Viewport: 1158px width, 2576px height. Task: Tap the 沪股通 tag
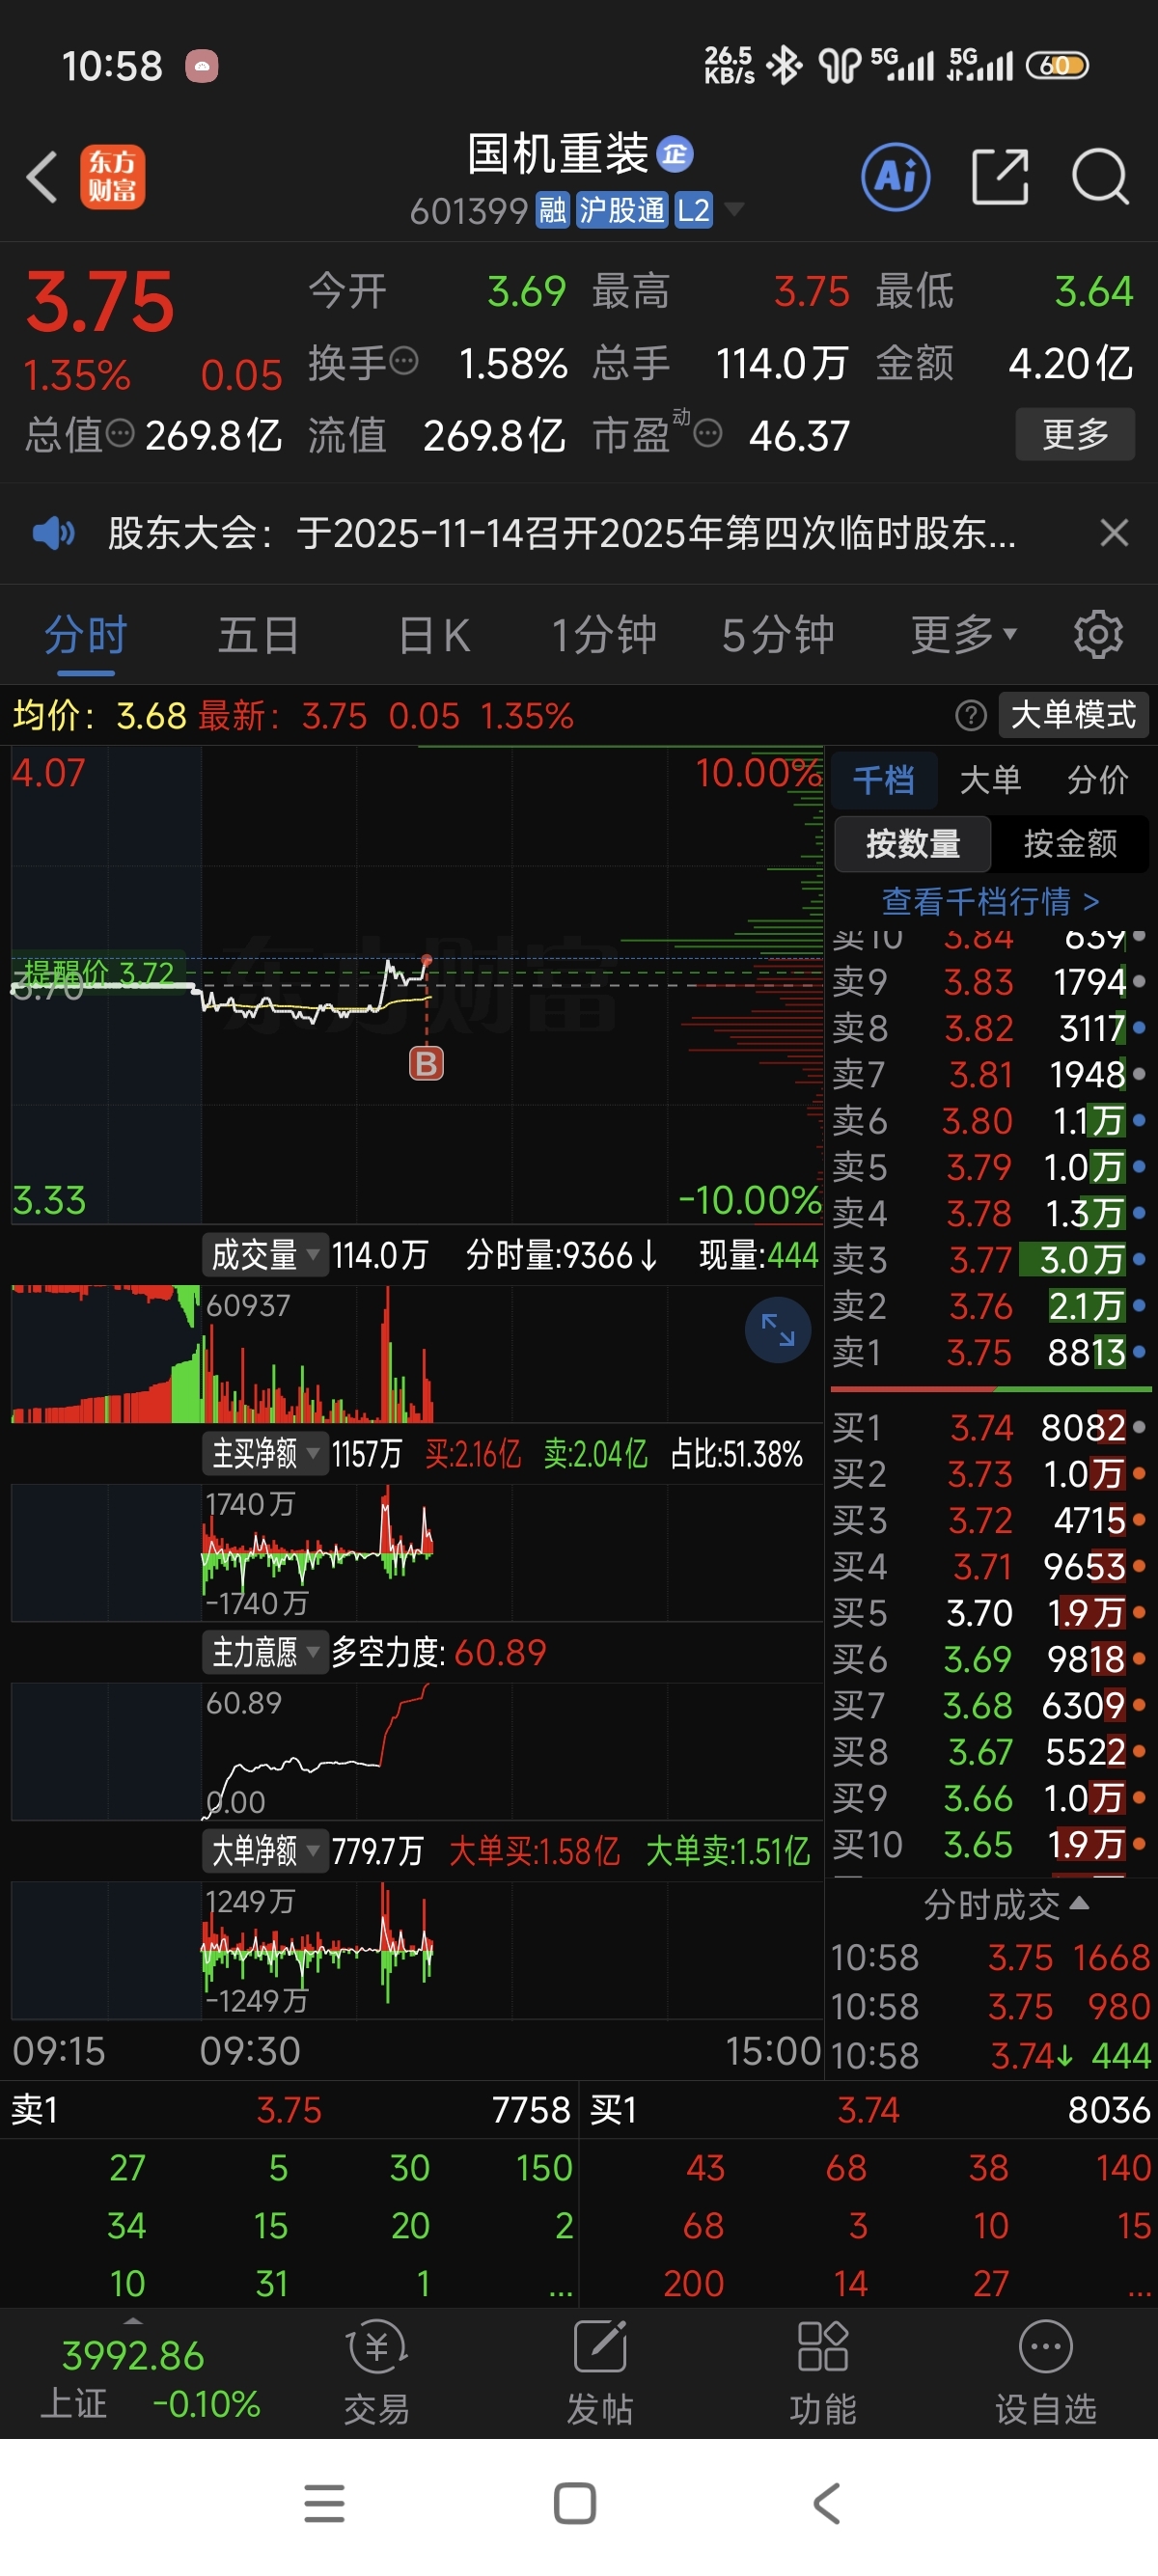point(621,210)
